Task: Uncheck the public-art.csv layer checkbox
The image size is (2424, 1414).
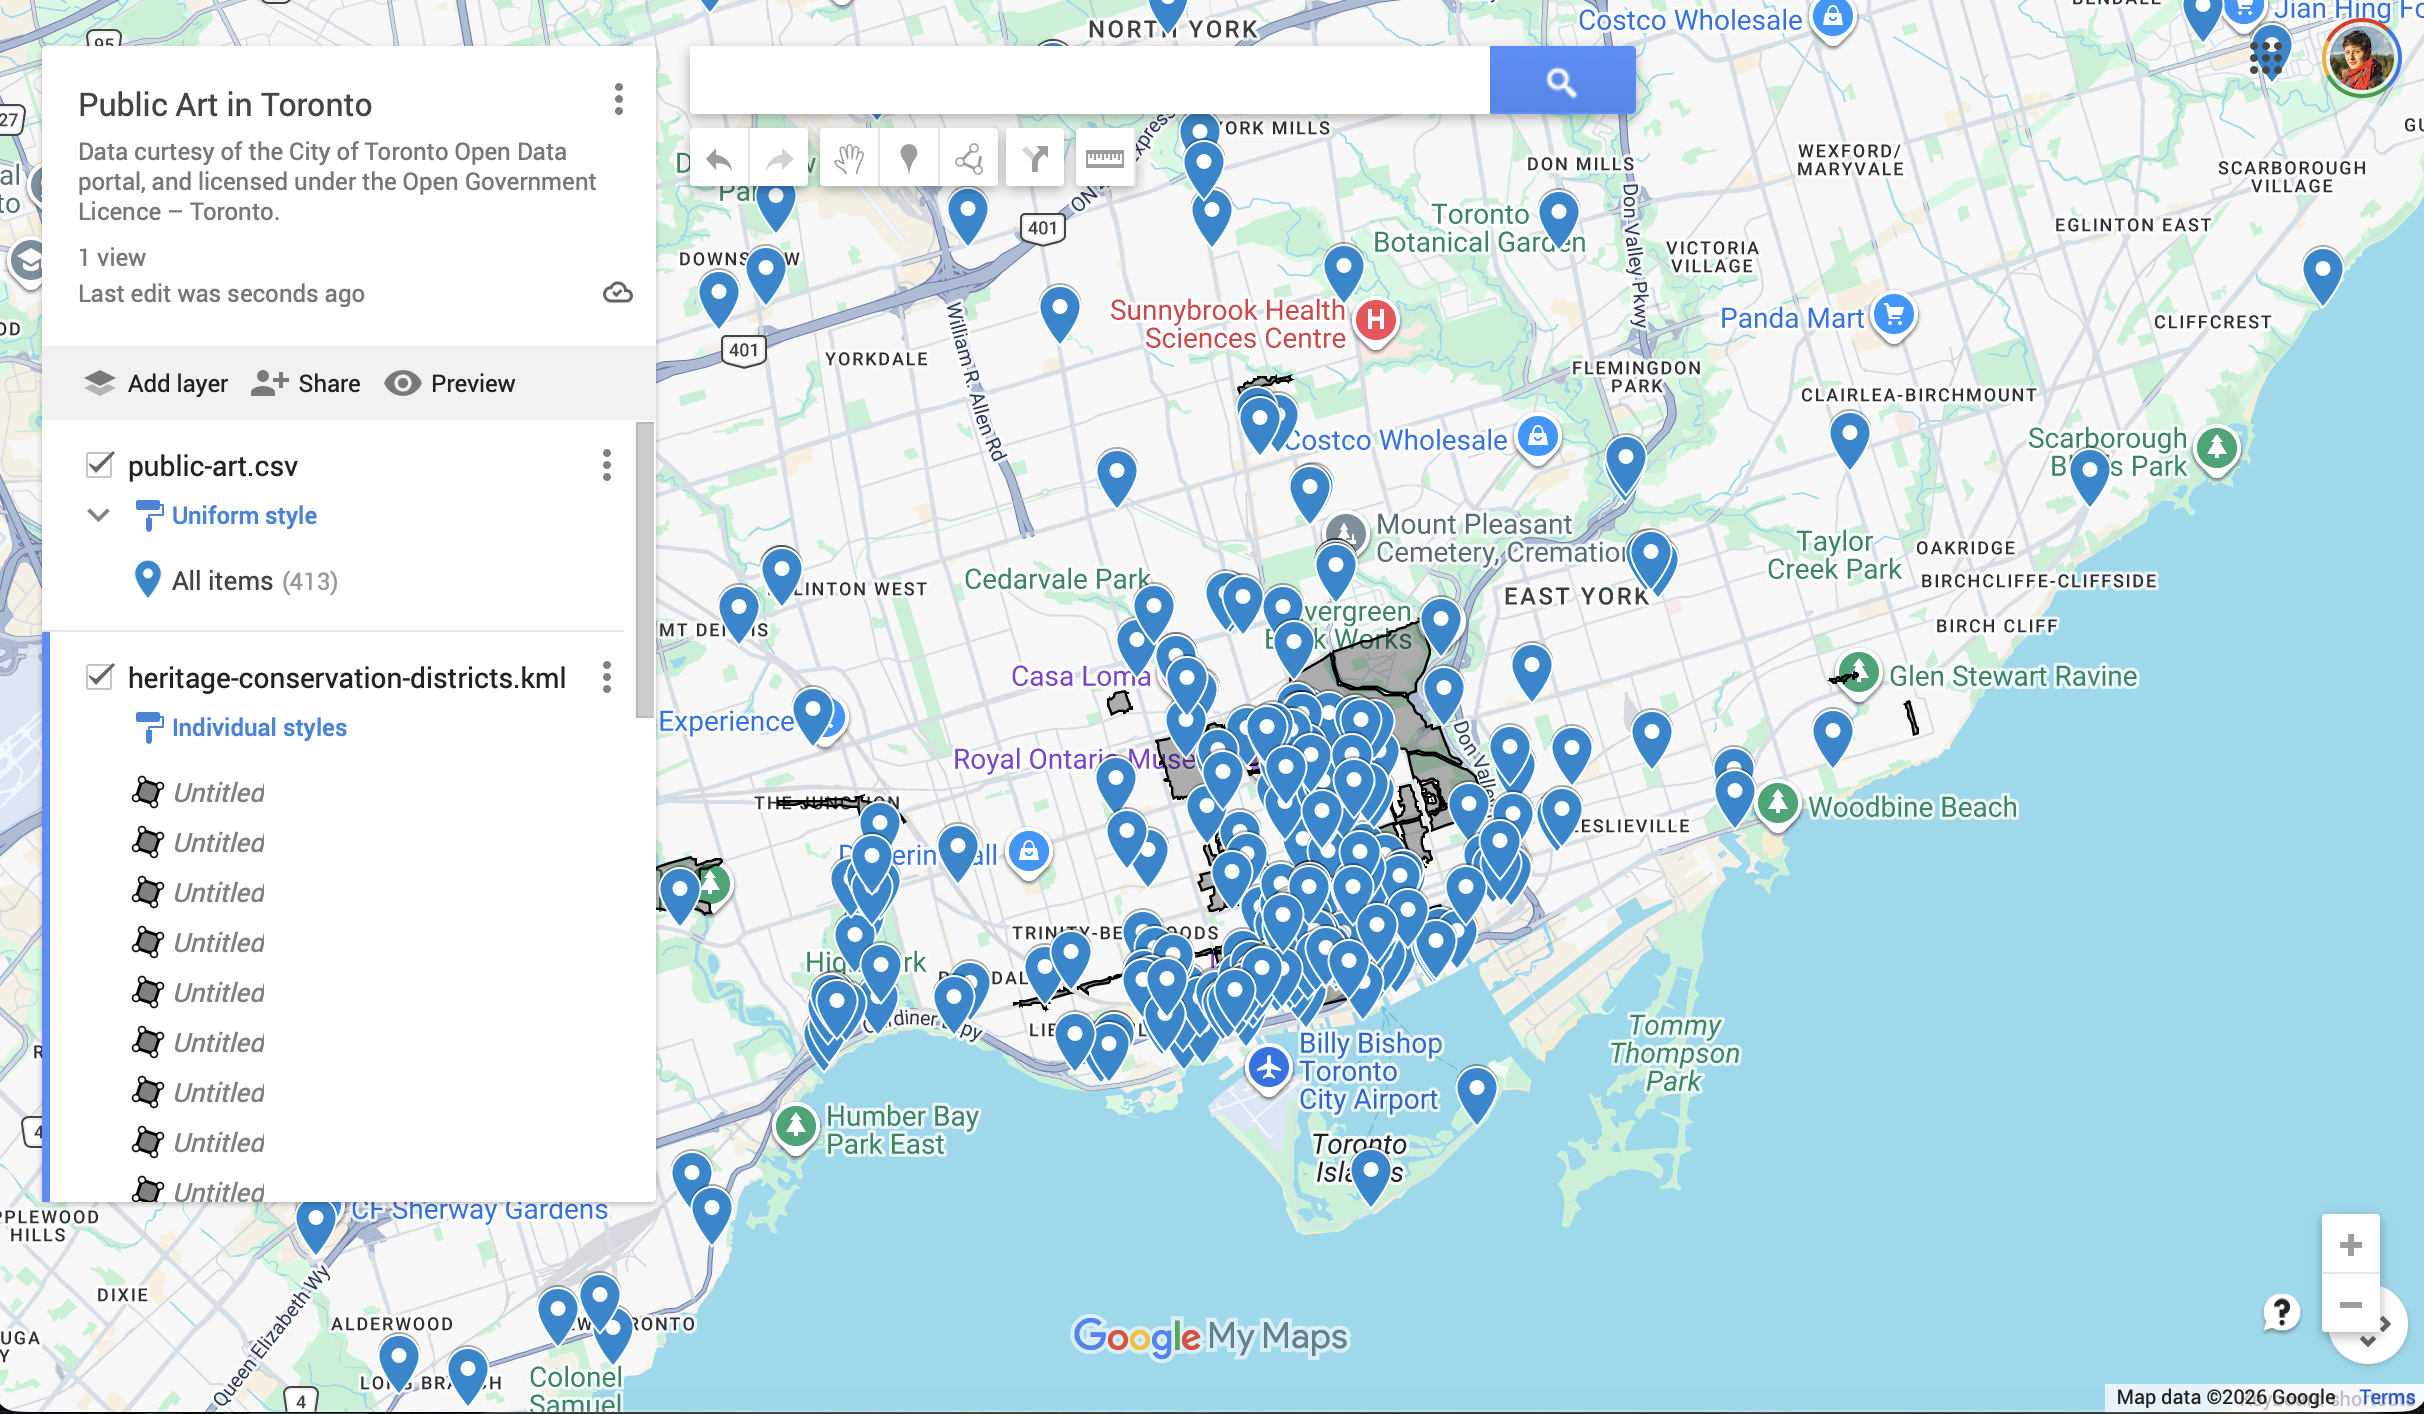Action: click(100, 465)
